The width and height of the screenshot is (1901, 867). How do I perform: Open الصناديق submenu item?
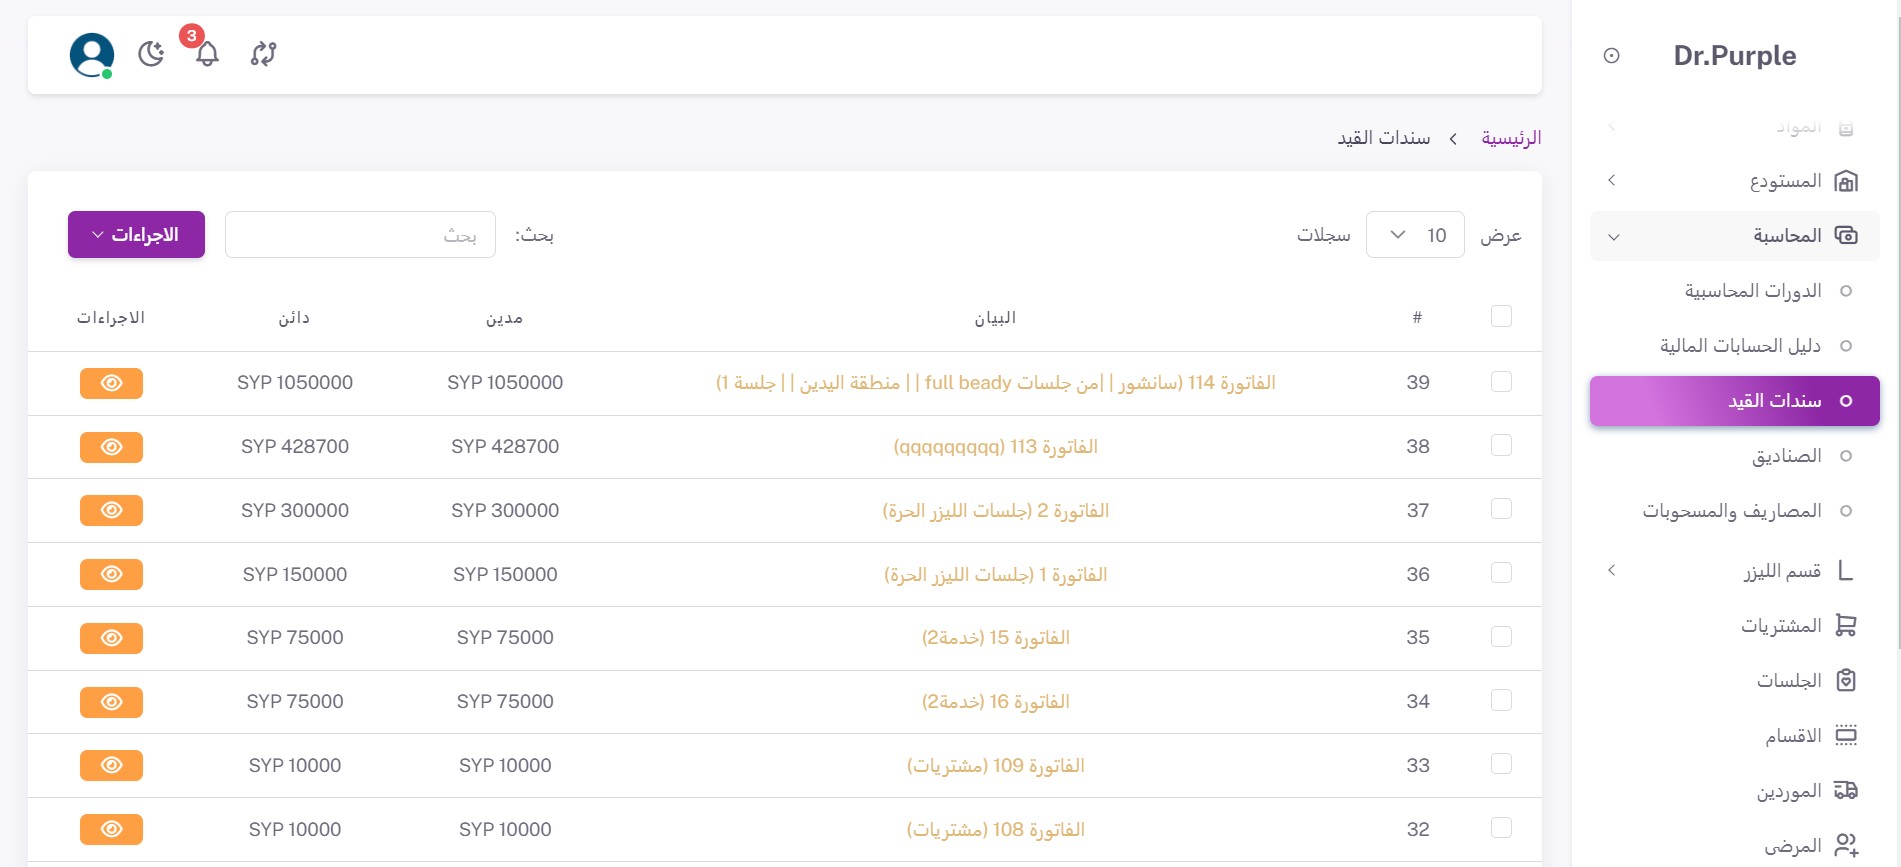click(1787, 456)
